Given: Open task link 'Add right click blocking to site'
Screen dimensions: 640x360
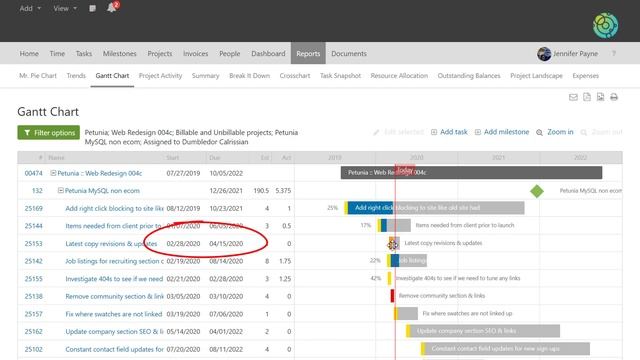Looking at the screenshot, I should (114, 208).
